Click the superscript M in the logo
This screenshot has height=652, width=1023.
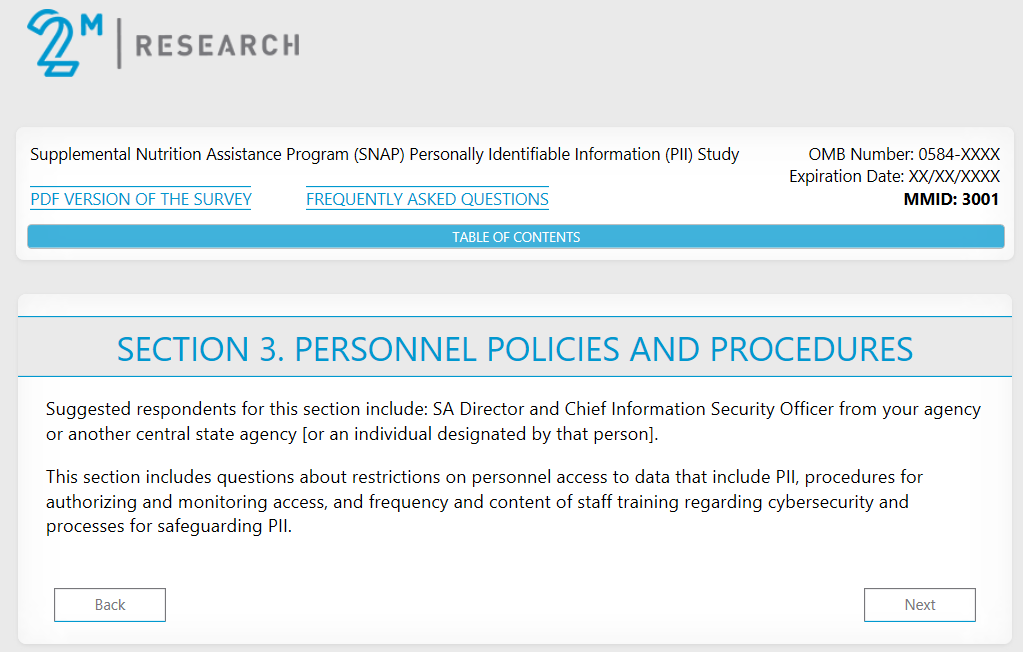pos(90,25)
